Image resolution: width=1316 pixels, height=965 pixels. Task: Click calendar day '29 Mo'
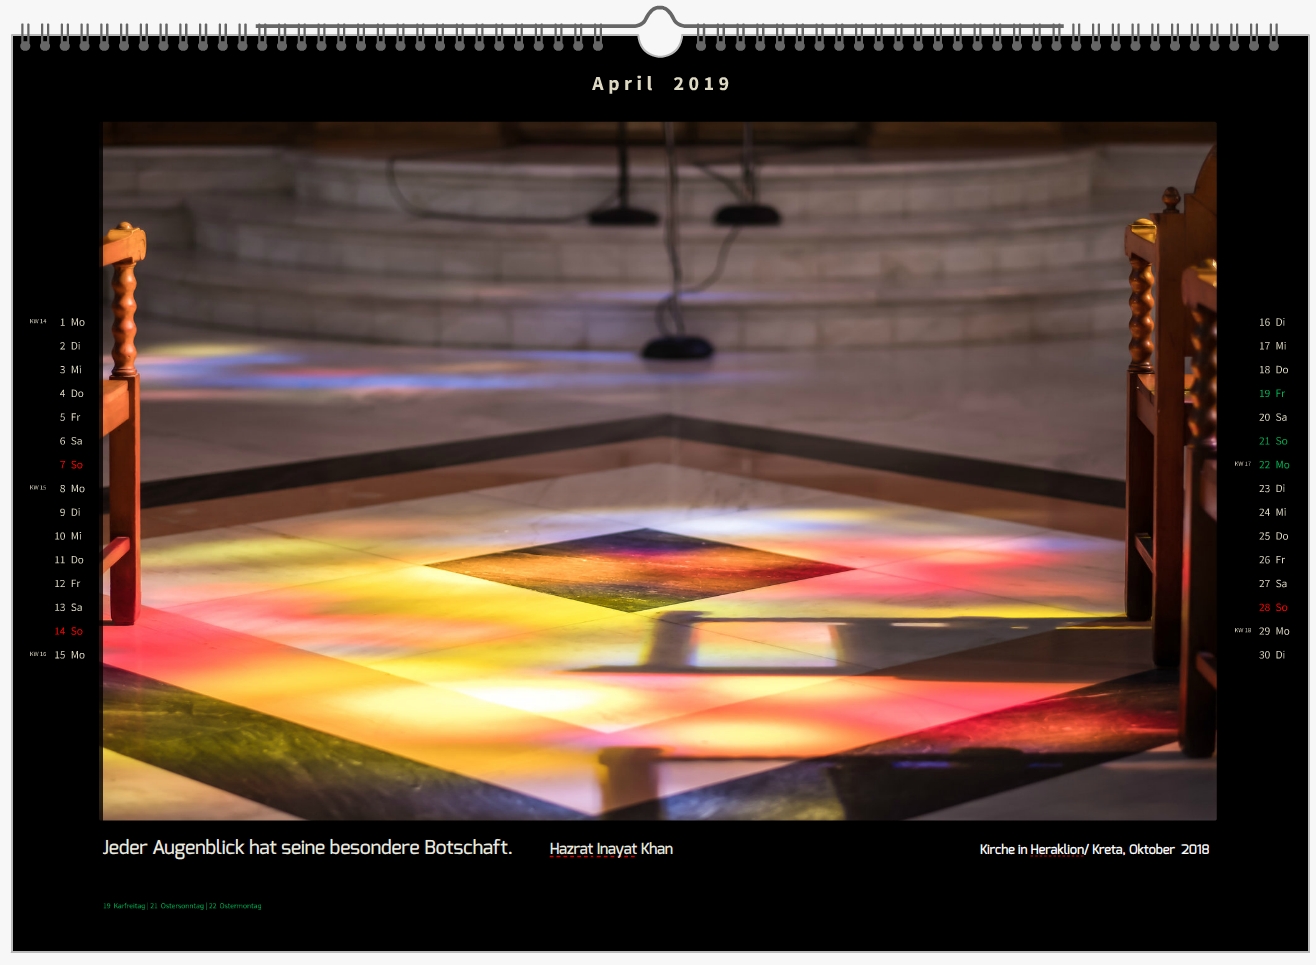click(x=1274, y=631)
